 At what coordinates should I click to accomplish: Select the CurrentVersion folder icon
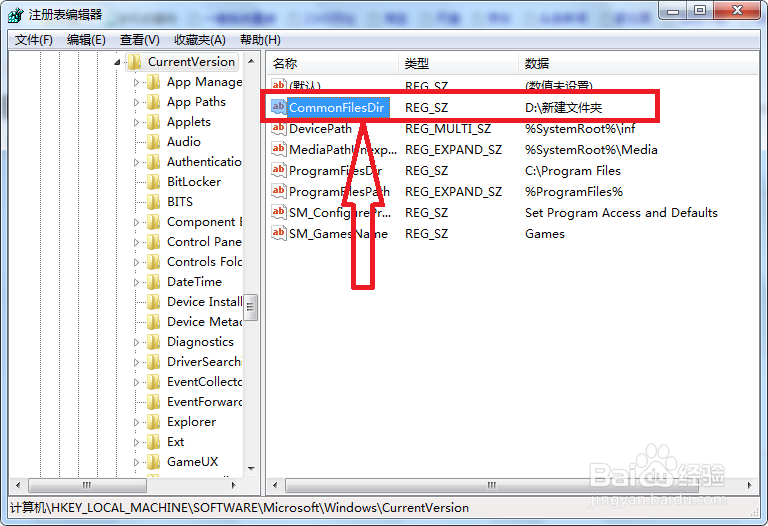tap(135, 62)
